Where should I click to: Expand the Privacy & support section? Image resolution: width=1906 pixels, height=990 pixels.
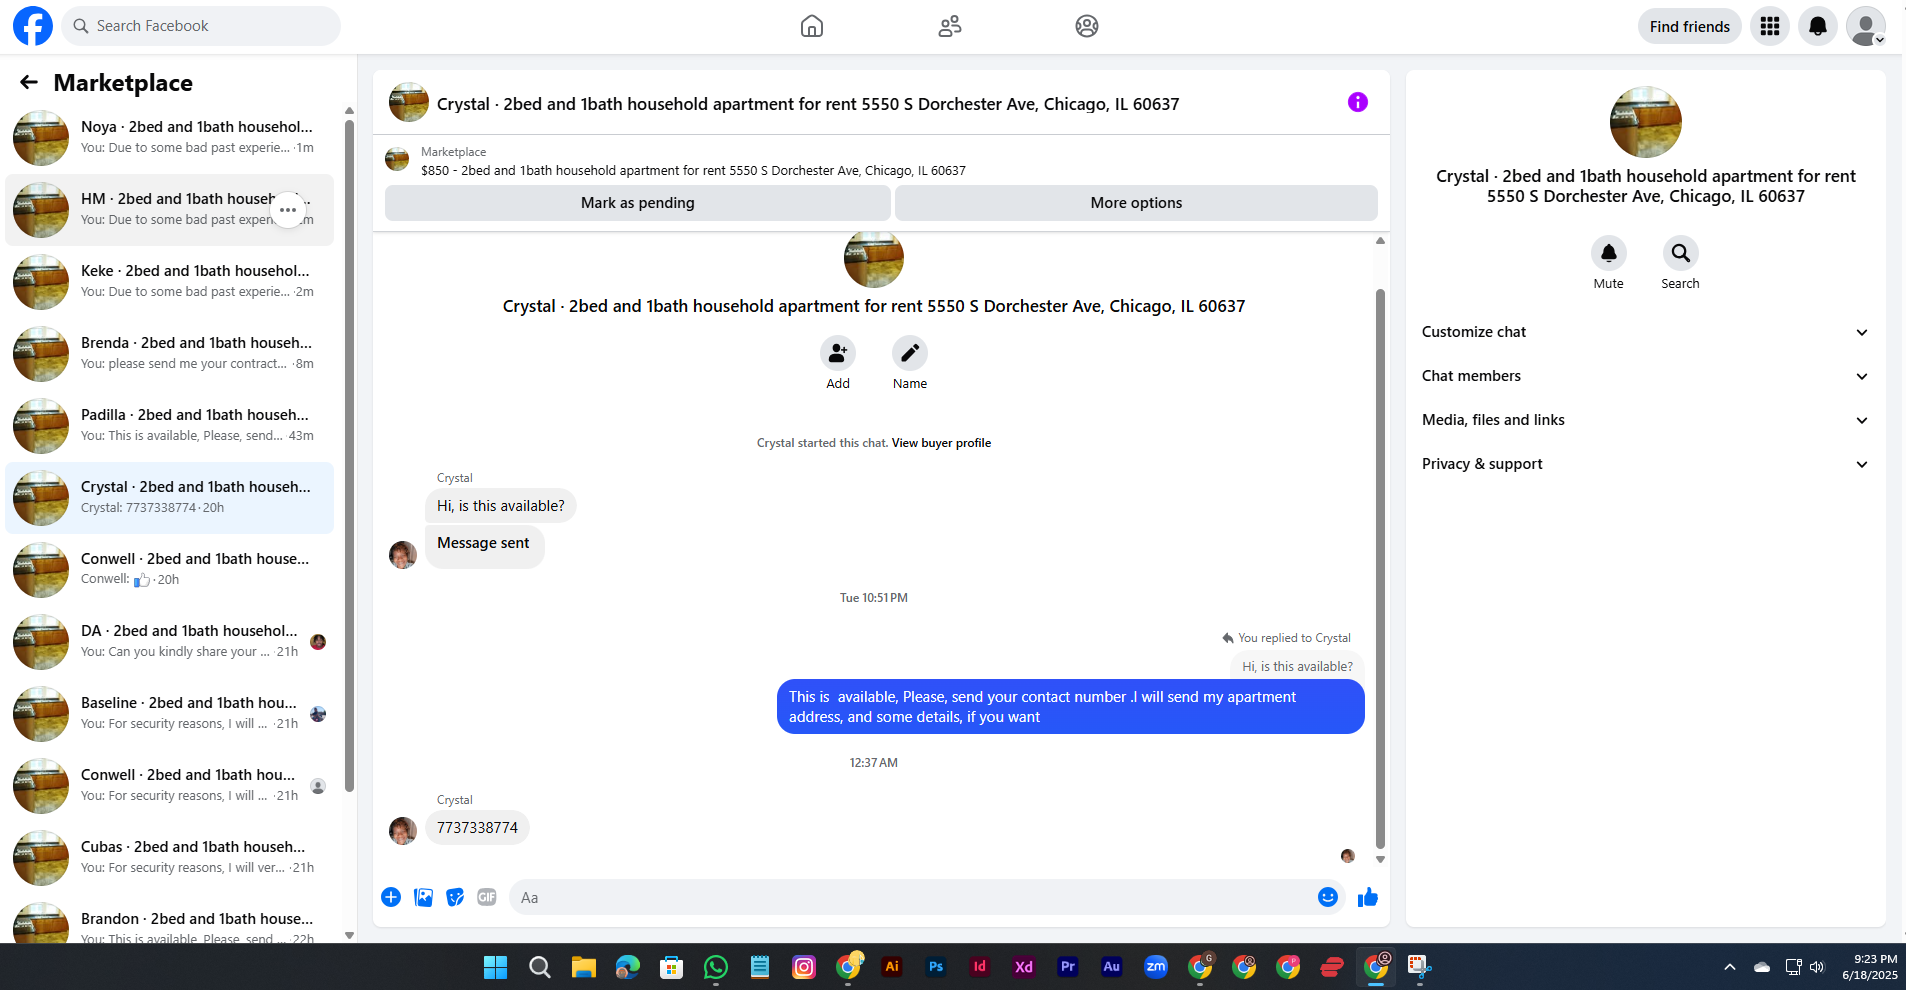pyautogui.click(x=1646, y=464)
